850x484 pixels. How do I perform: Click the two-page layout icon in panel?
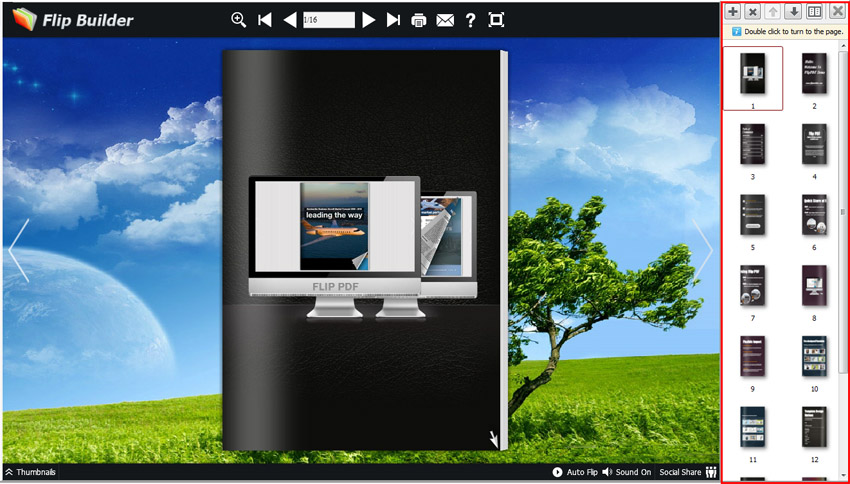[x=814, y=11]
